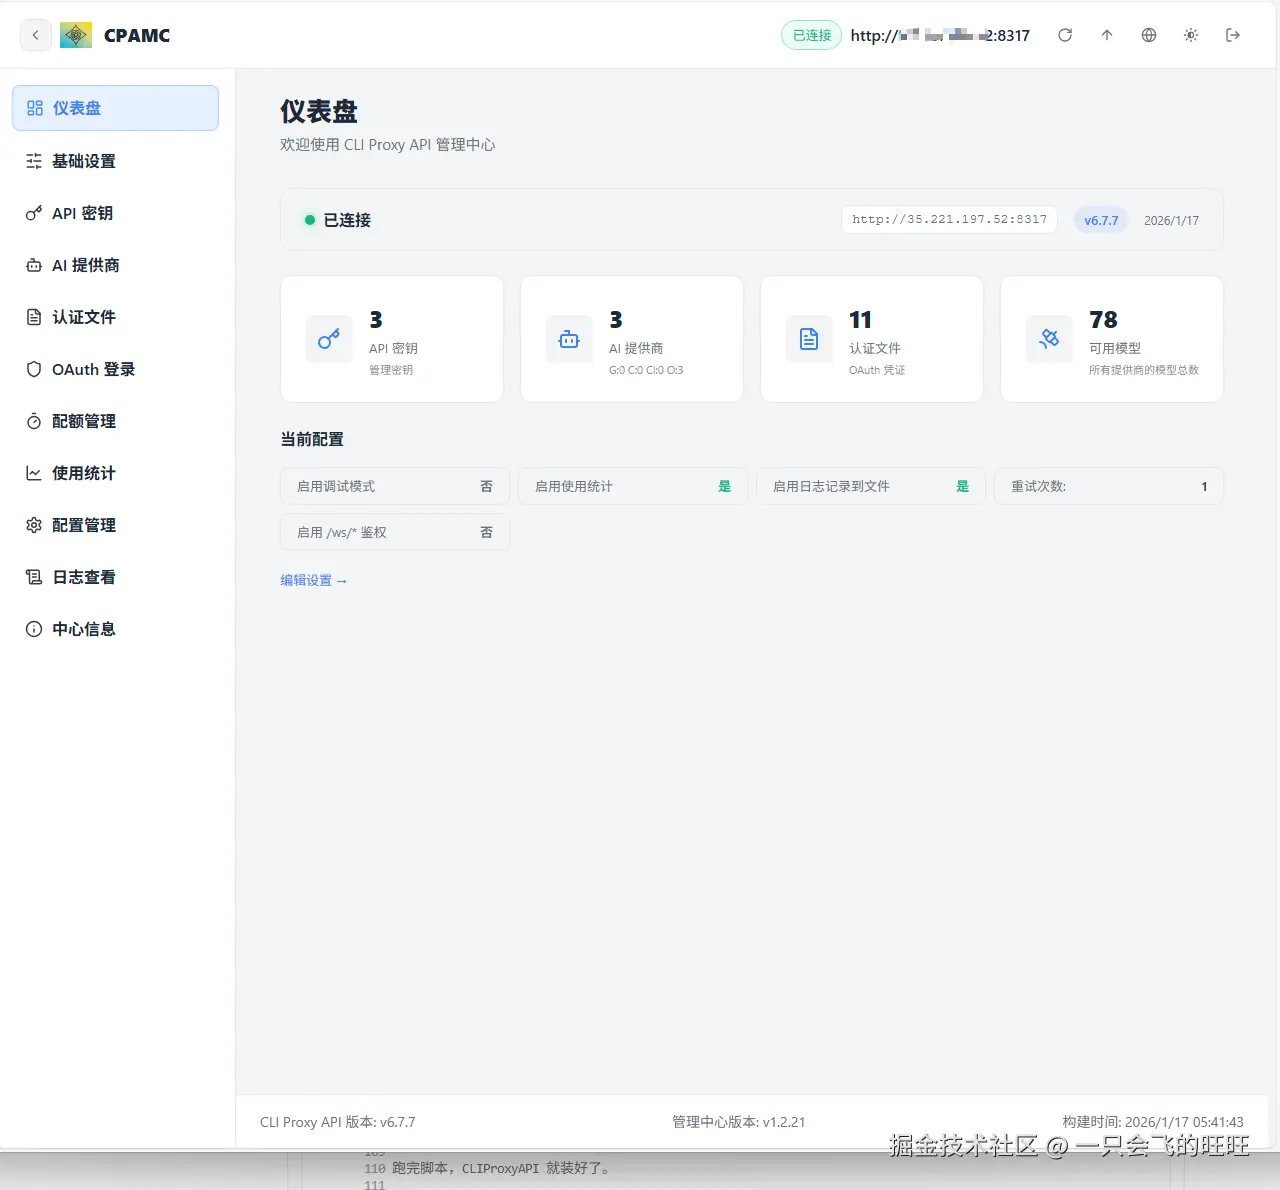
Task: Check for updates via up arrow icon
Action: [x=1107, y=35]
